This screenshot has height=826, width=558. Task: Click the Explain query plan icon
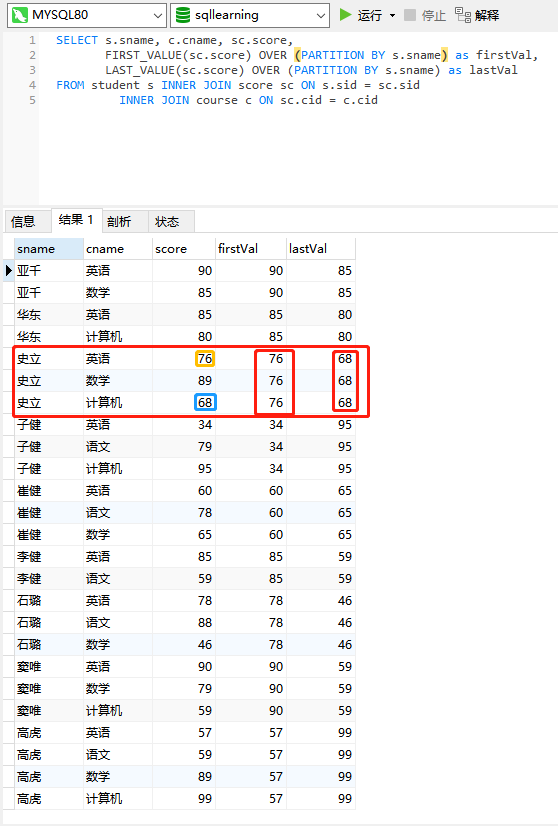pyautogui.click(x=463, y=15)
